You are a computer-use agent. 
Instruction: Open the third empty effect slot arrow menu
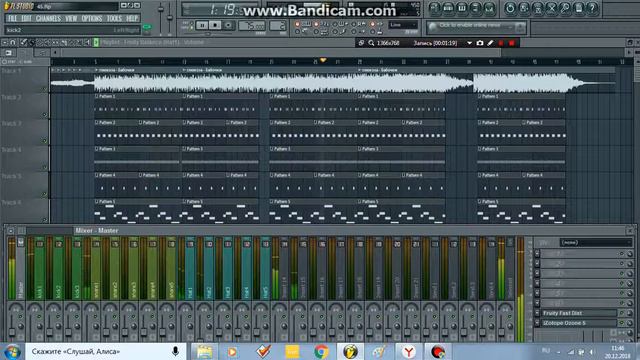pos(537,273)
